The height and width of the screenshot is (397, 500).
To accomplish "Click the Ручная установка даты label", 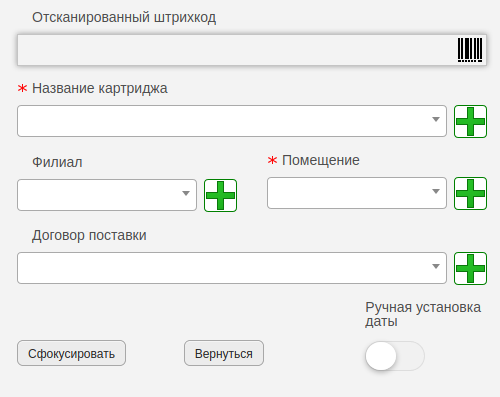I will click(423, 314).
